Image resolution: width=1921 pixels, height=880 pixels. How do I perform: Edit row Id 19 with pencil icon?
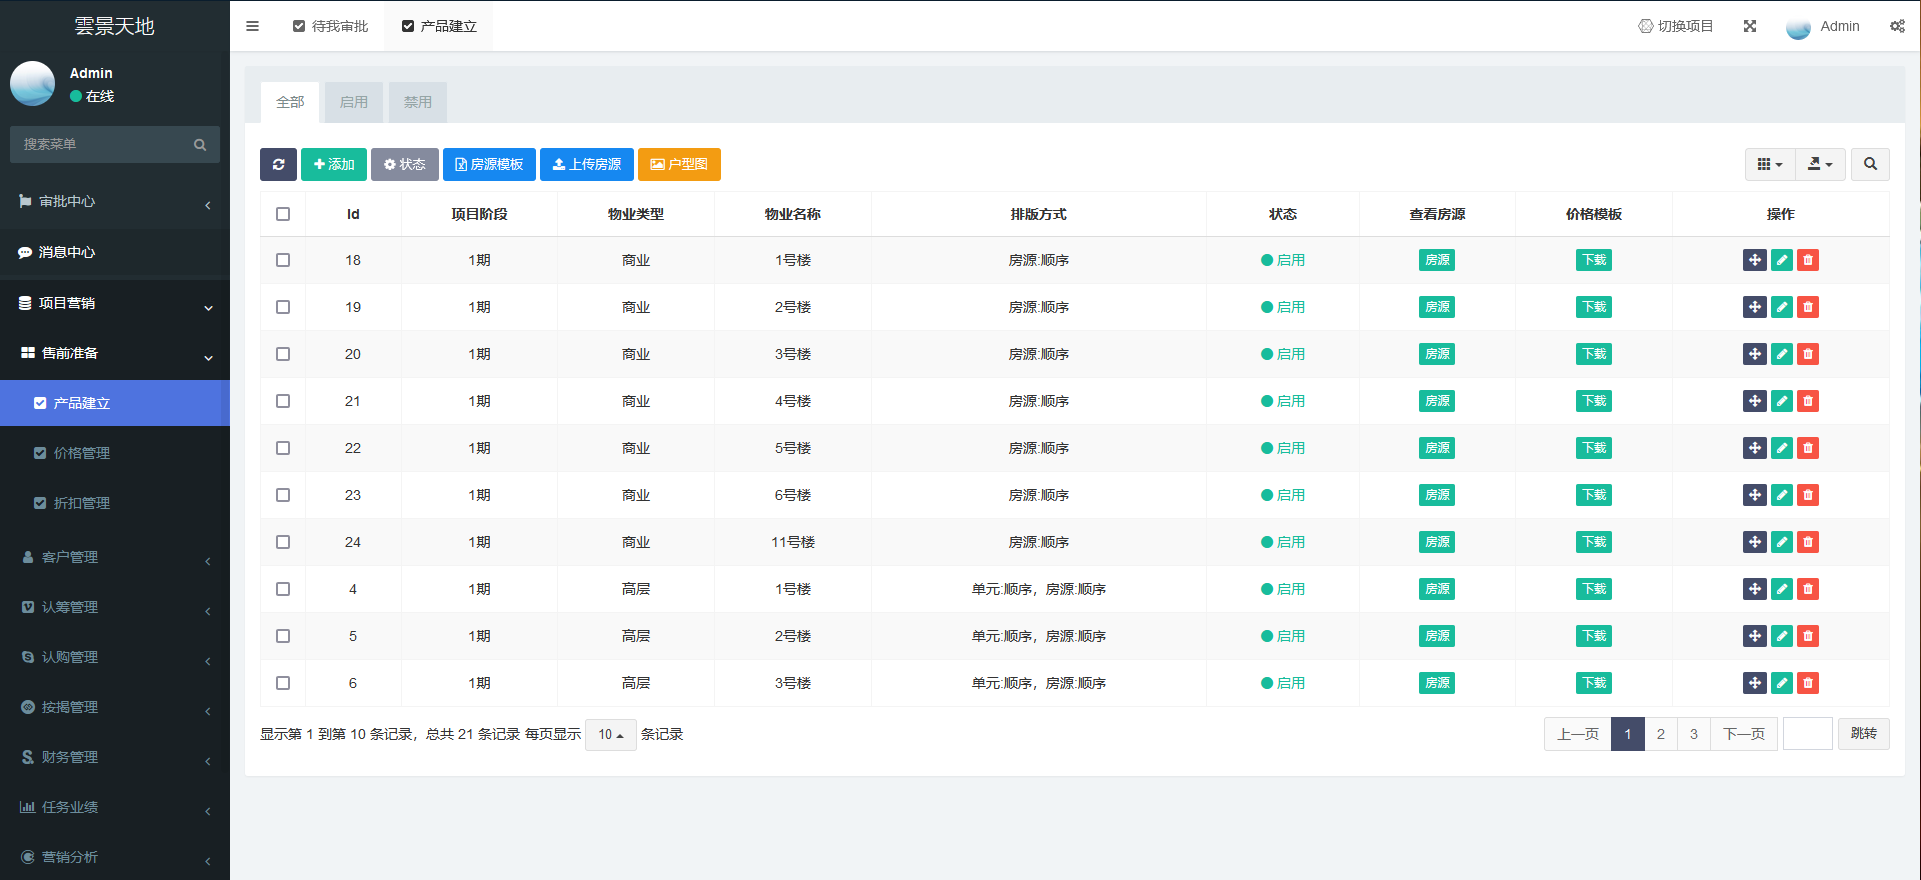pos(1782,307)
